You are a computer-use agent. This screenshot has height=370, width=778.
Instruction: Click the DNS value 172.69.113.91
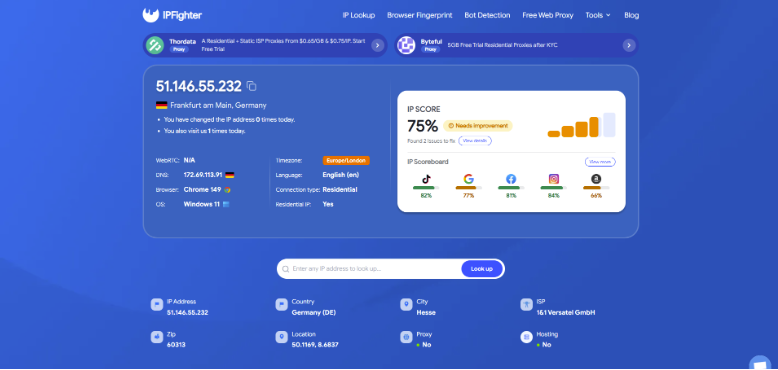203,175
